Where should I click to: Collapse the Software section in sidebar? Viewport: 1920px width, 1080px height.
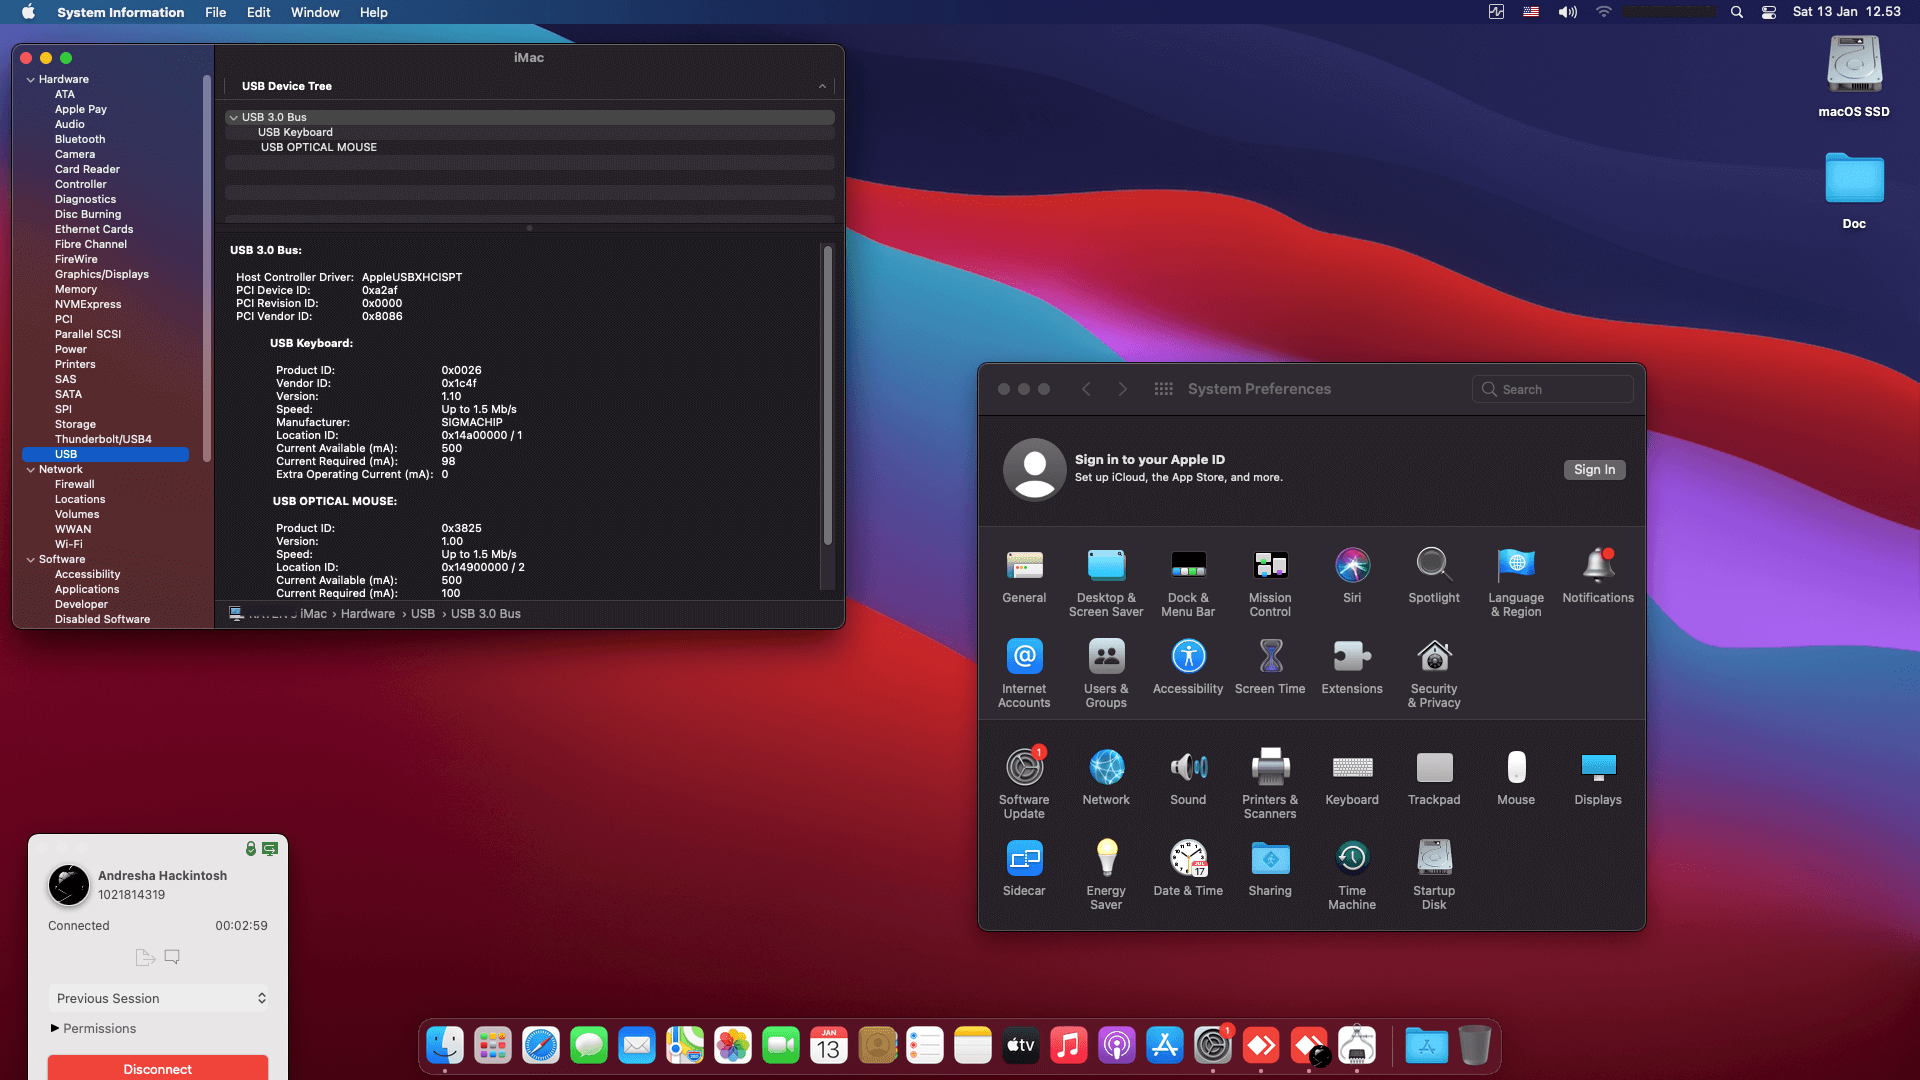(x=30, y=560)
